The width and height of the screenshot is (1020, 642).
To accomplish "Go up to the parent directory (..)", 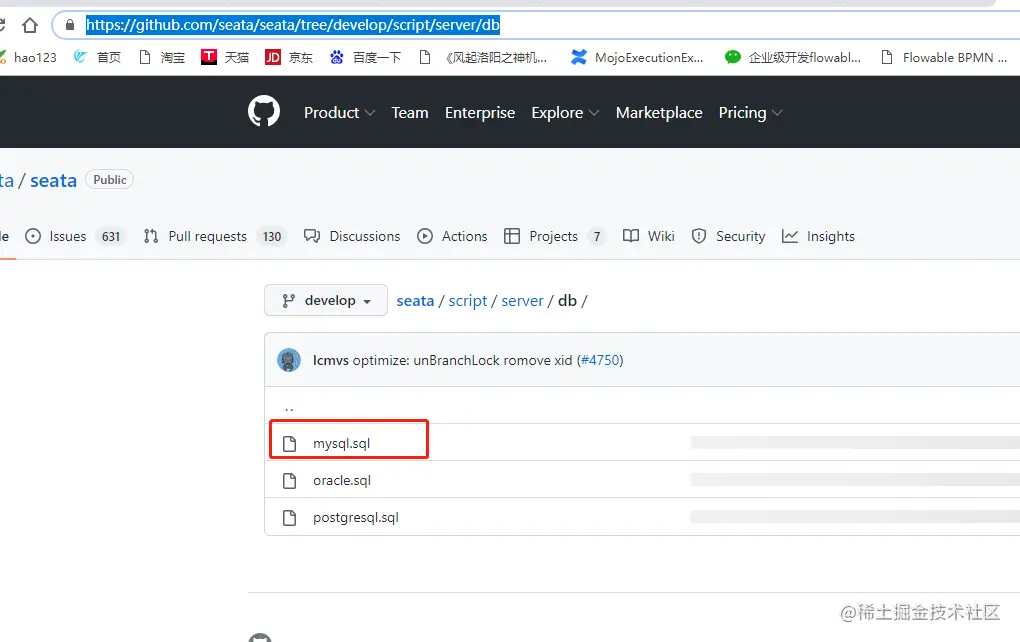I will click(x=289, y=408).
